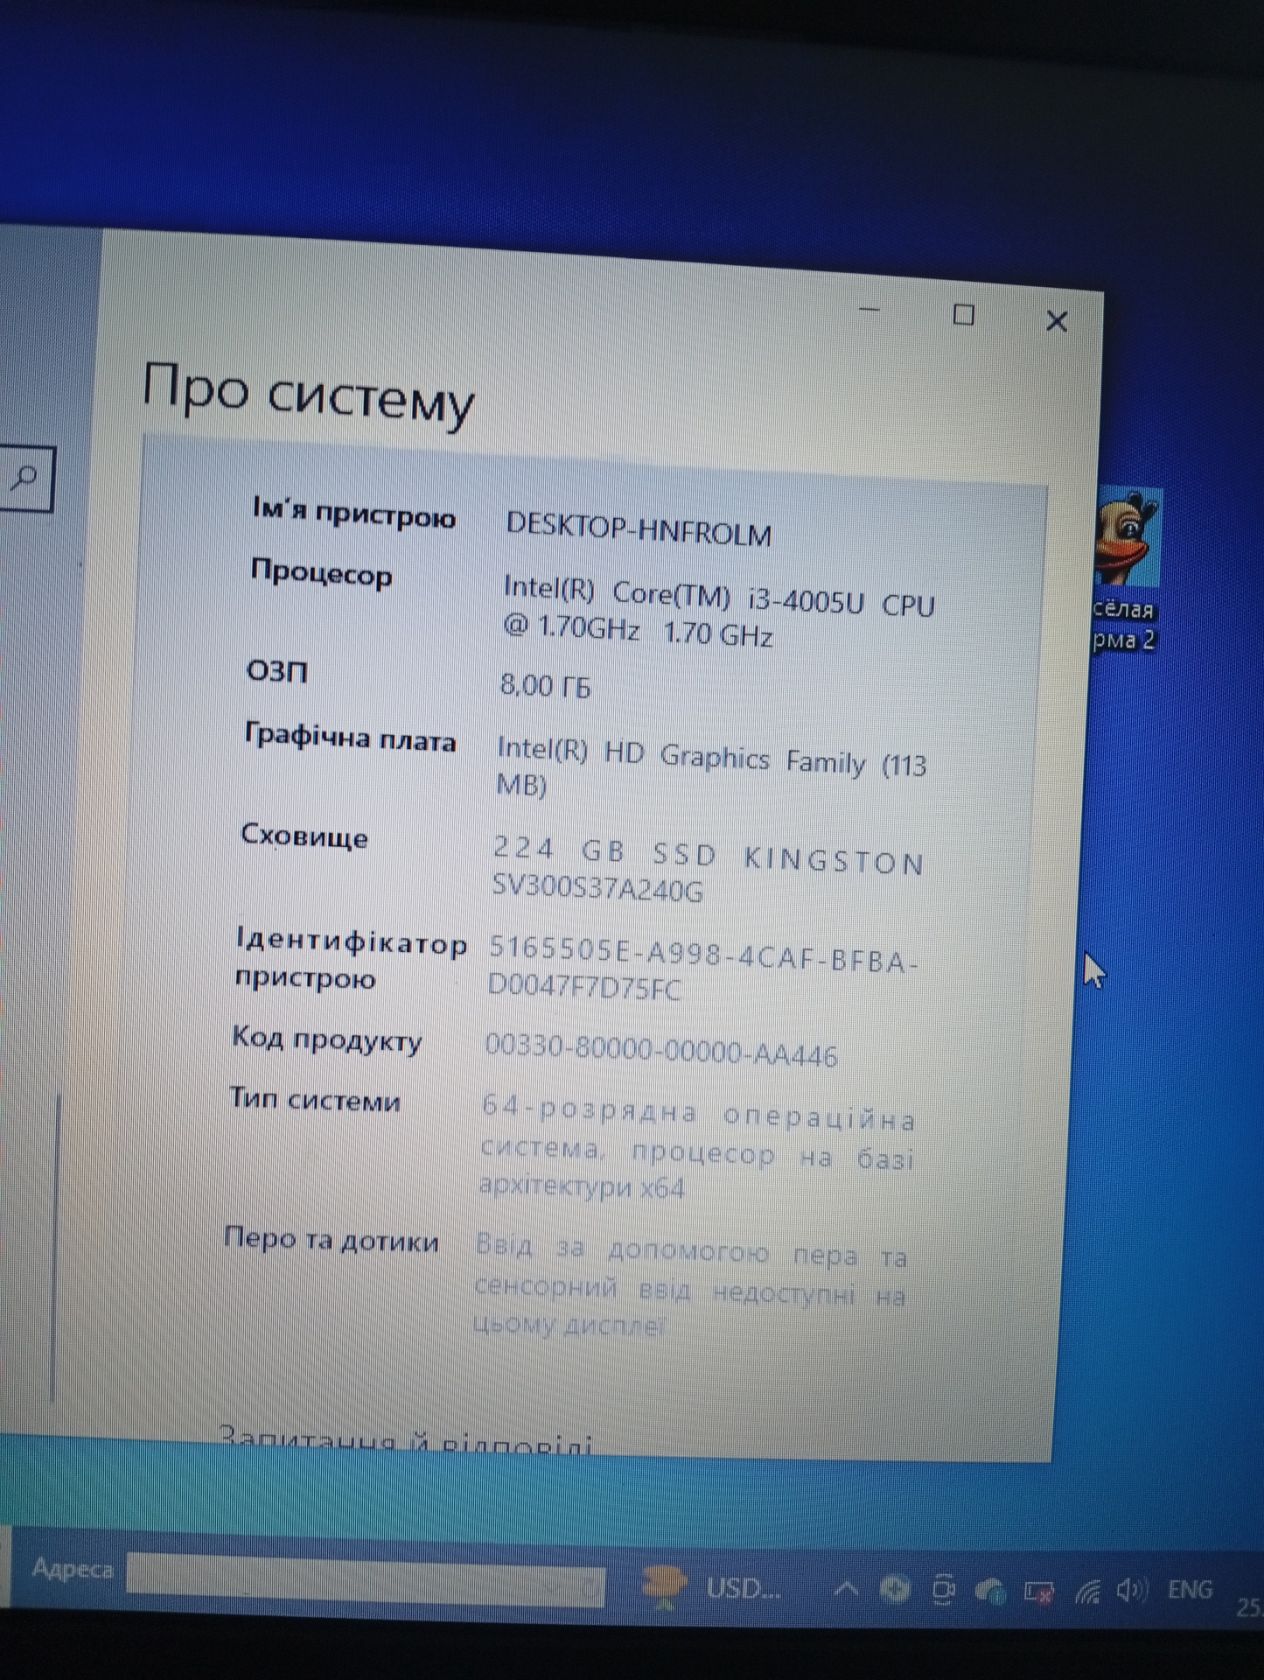
Task: Click the Сховище label
Action: [304, 836]
